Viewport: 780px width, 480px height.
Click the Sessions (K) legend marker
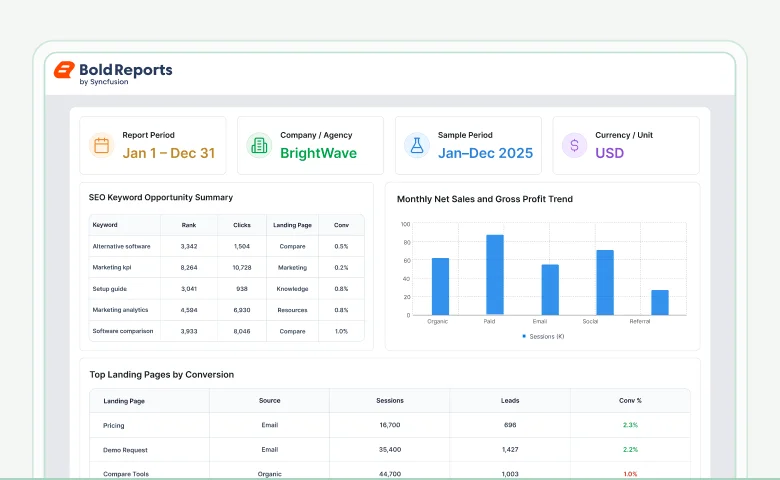click(524, 336)
